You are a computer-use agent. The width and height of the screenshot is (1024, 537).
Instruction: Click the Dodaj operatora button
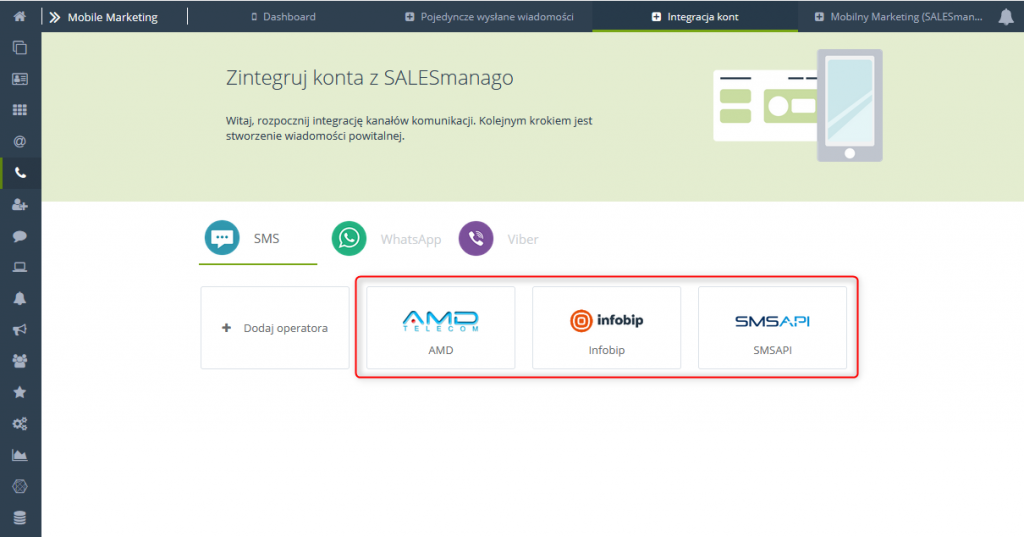click(275, 328)
